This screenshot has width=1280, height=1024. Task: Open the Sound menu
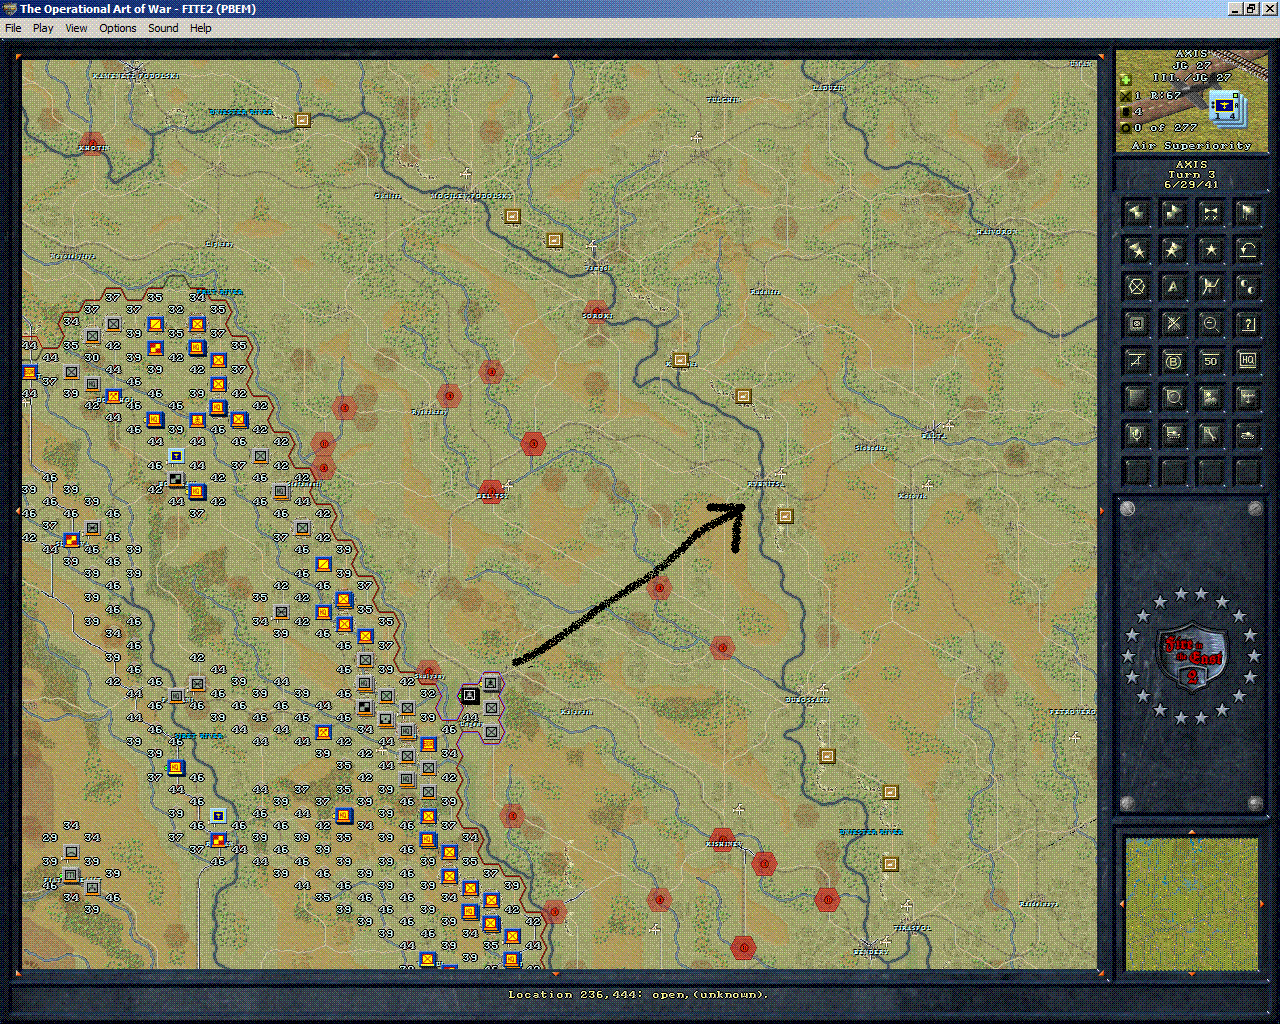tap(163, 28)
